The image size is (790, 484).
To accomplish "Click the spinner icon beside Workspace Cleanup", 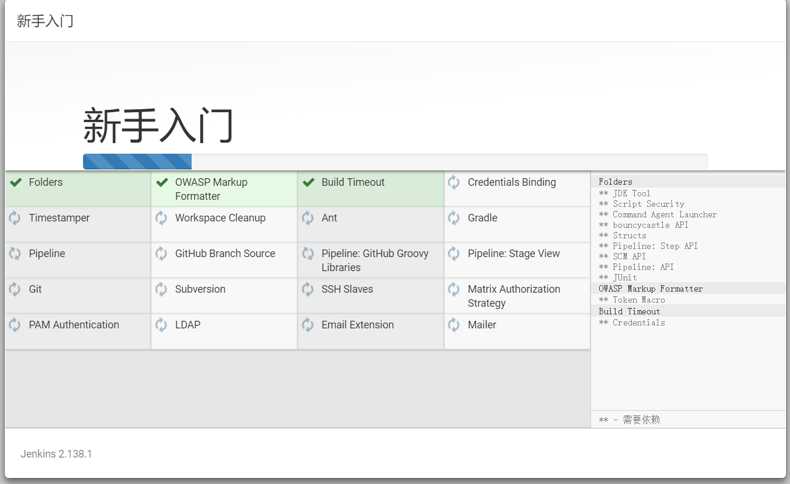I will [x=161, y=218].
